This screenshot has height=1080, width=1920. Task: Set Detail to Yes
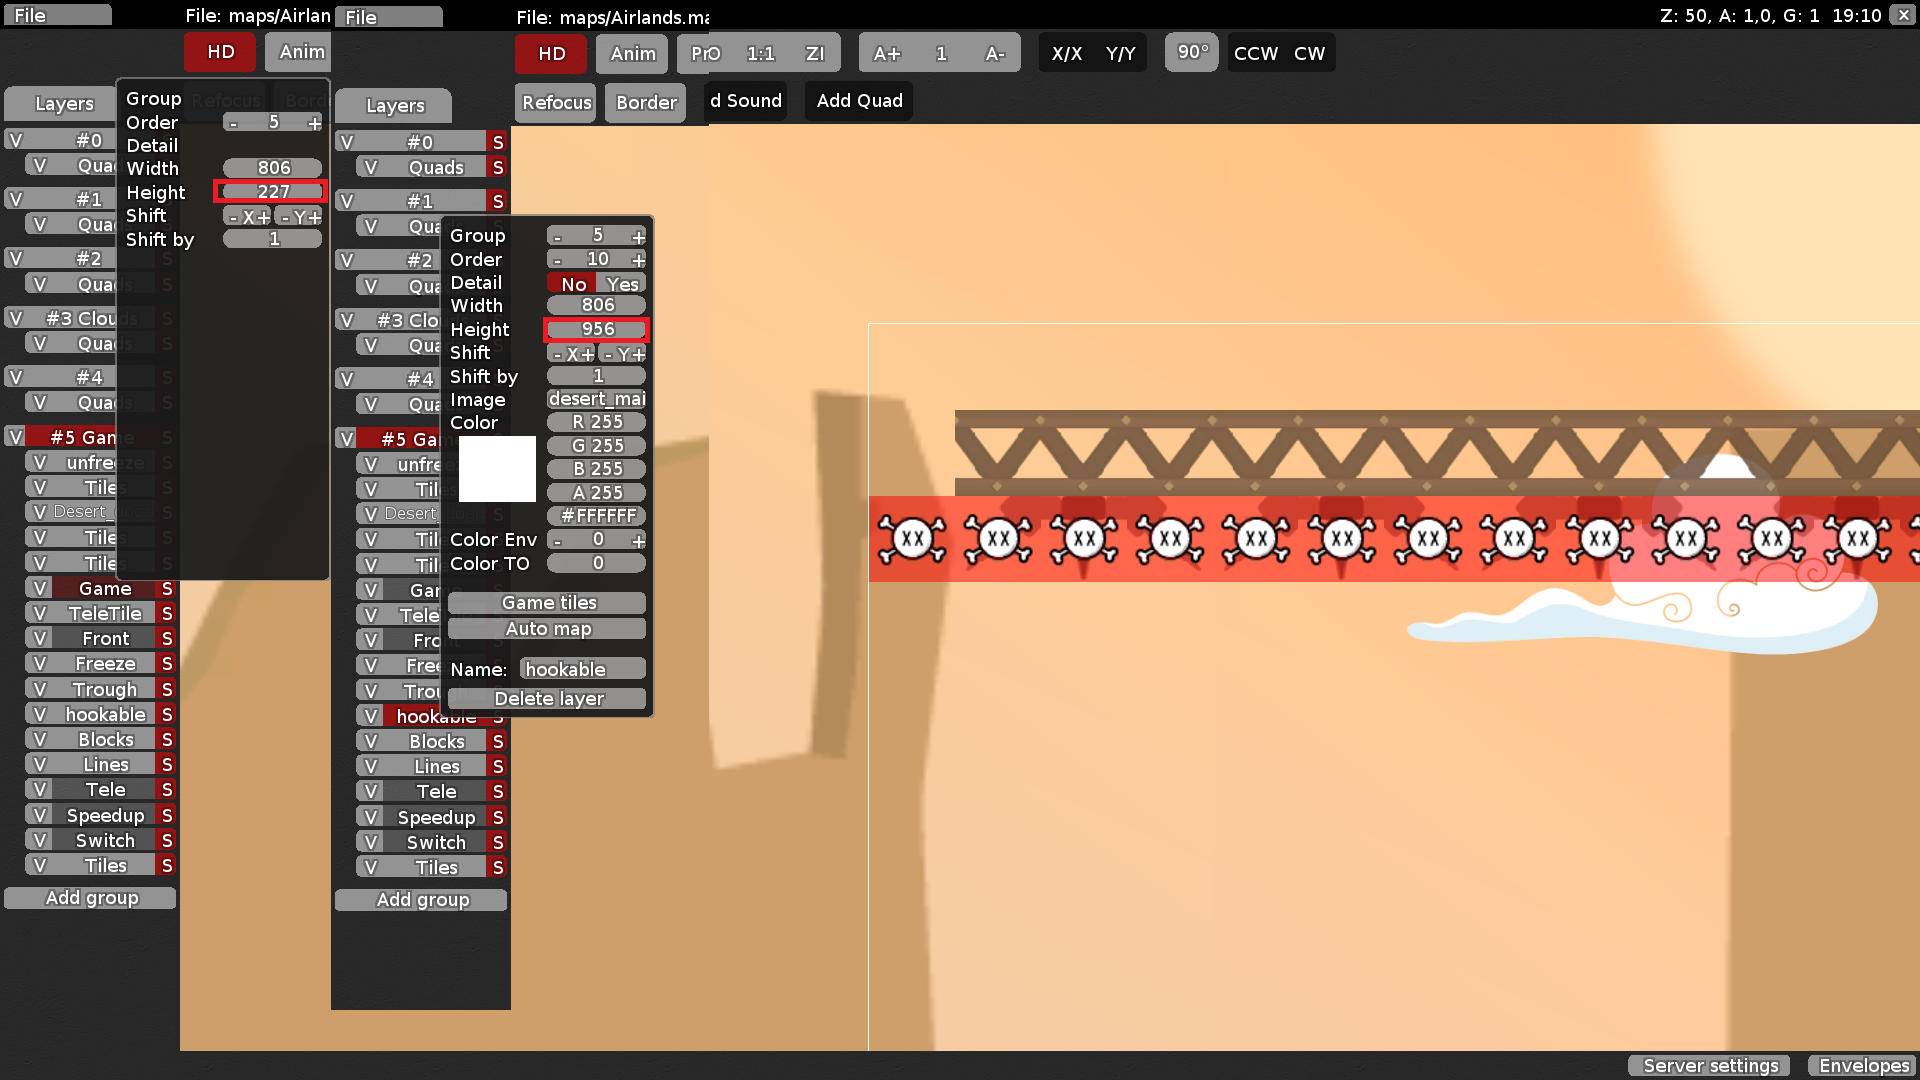point(622,284)
